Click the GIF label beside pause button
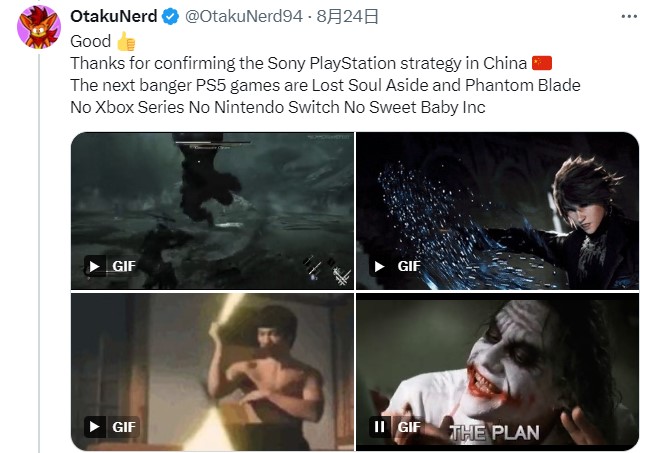 tap(409, 427)
